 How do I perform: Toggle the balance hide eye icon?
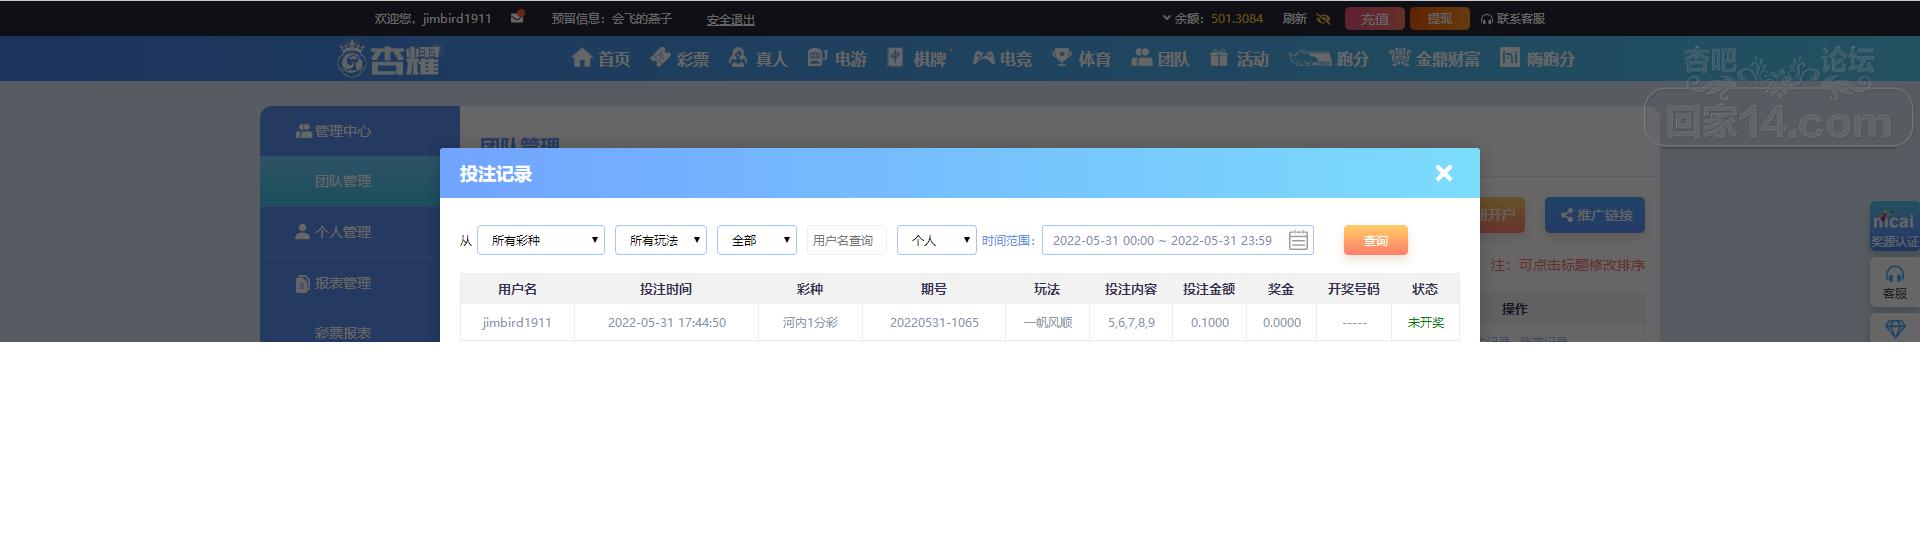(1323, 18)
